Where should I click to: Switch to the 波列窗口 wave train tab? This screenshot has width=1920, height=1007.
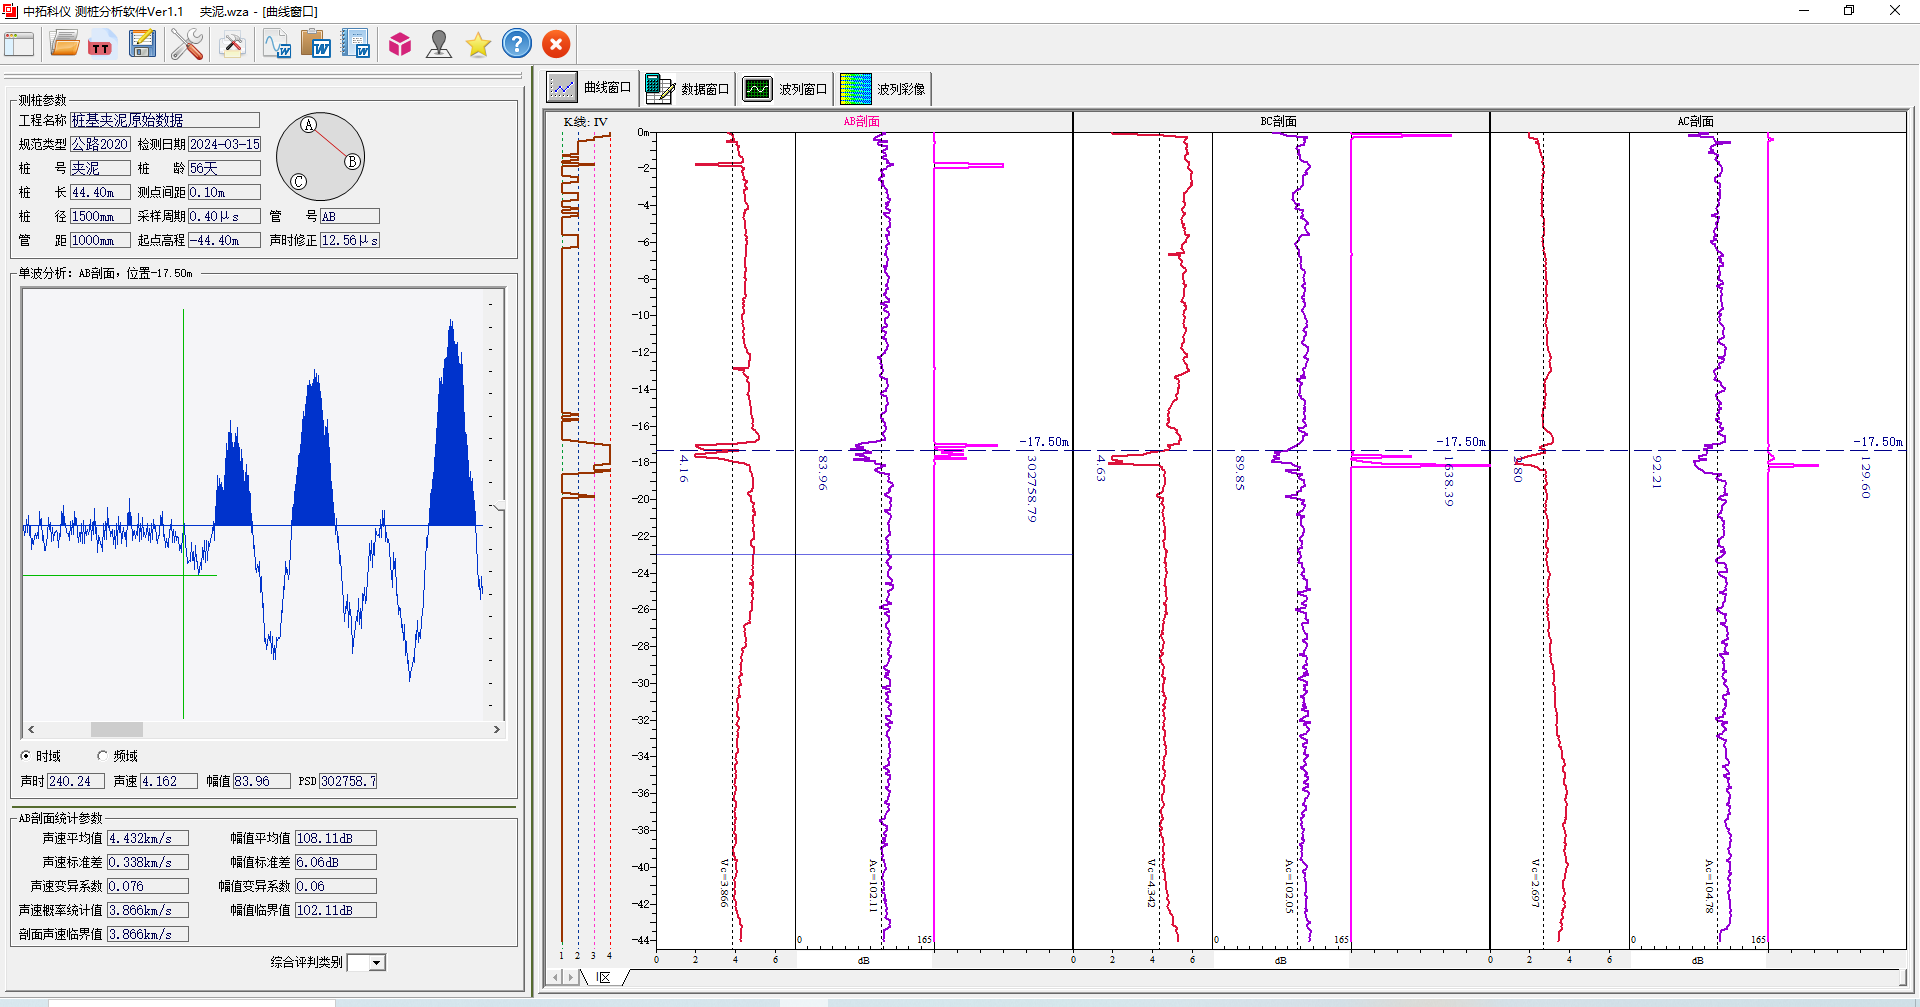point(786,89)
